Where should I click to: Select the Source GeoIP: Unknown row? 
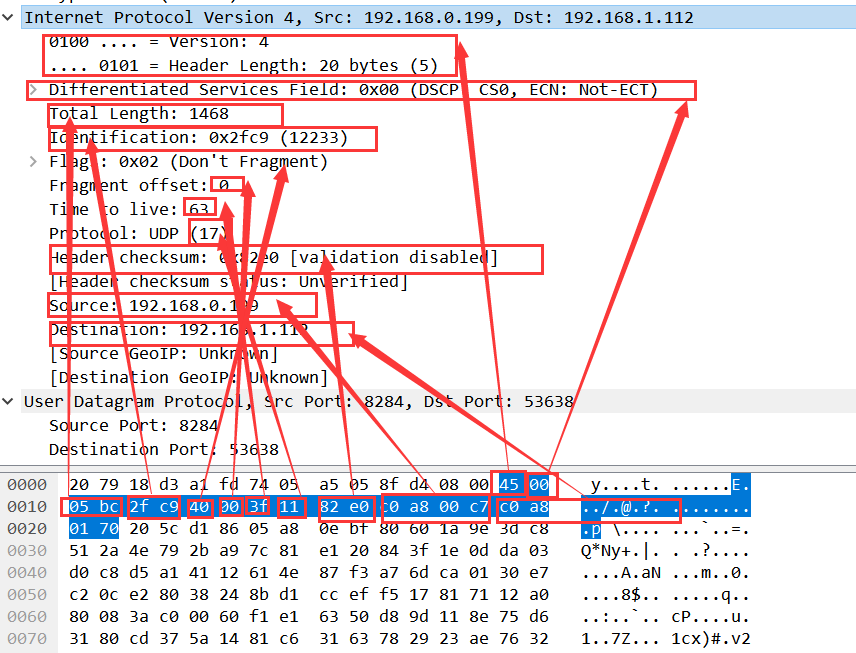[164, 354]
